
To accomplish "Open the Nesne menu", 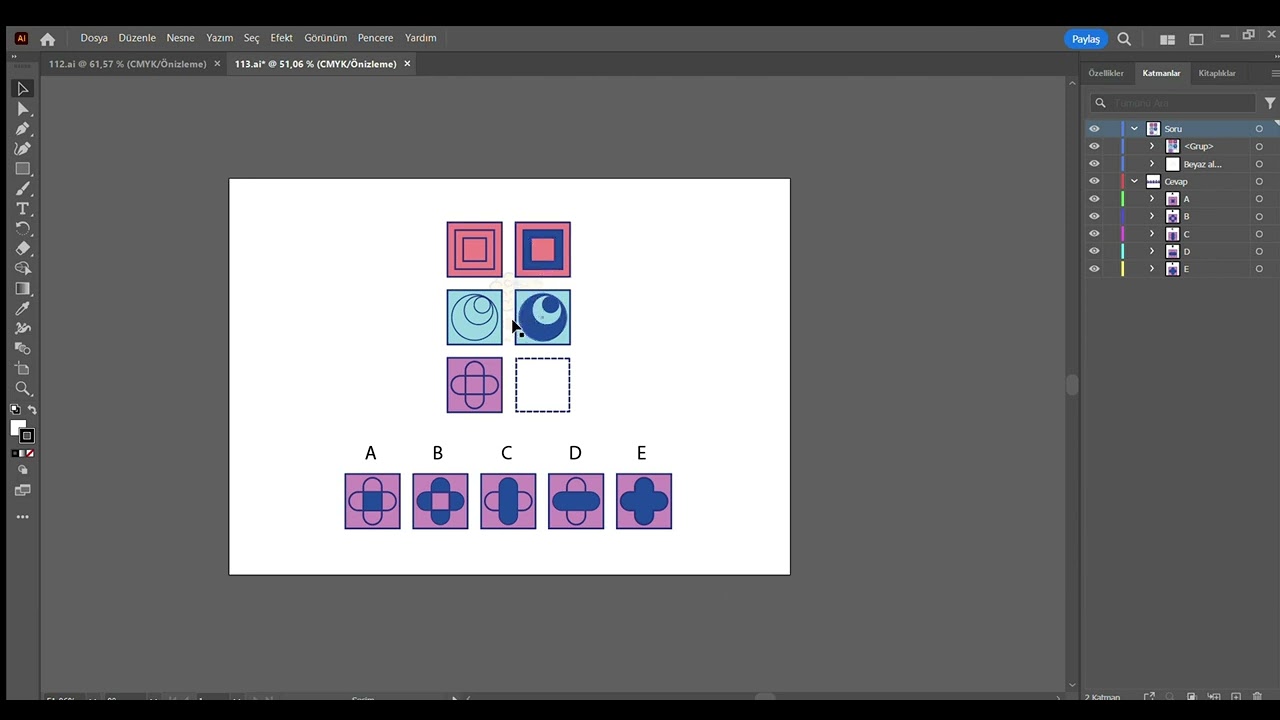I will click(180, 38).
